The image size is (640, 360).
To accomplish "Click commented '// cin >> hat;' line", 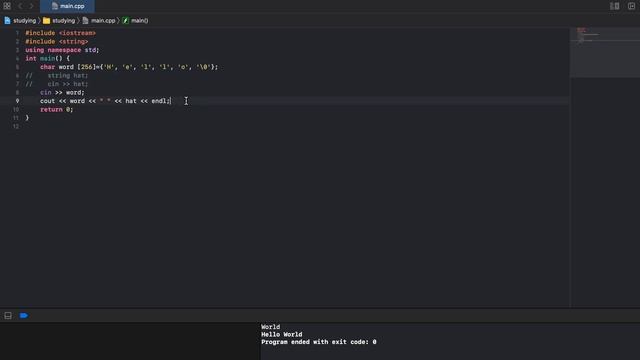I will pyautogui.click(x=57, y=84).
